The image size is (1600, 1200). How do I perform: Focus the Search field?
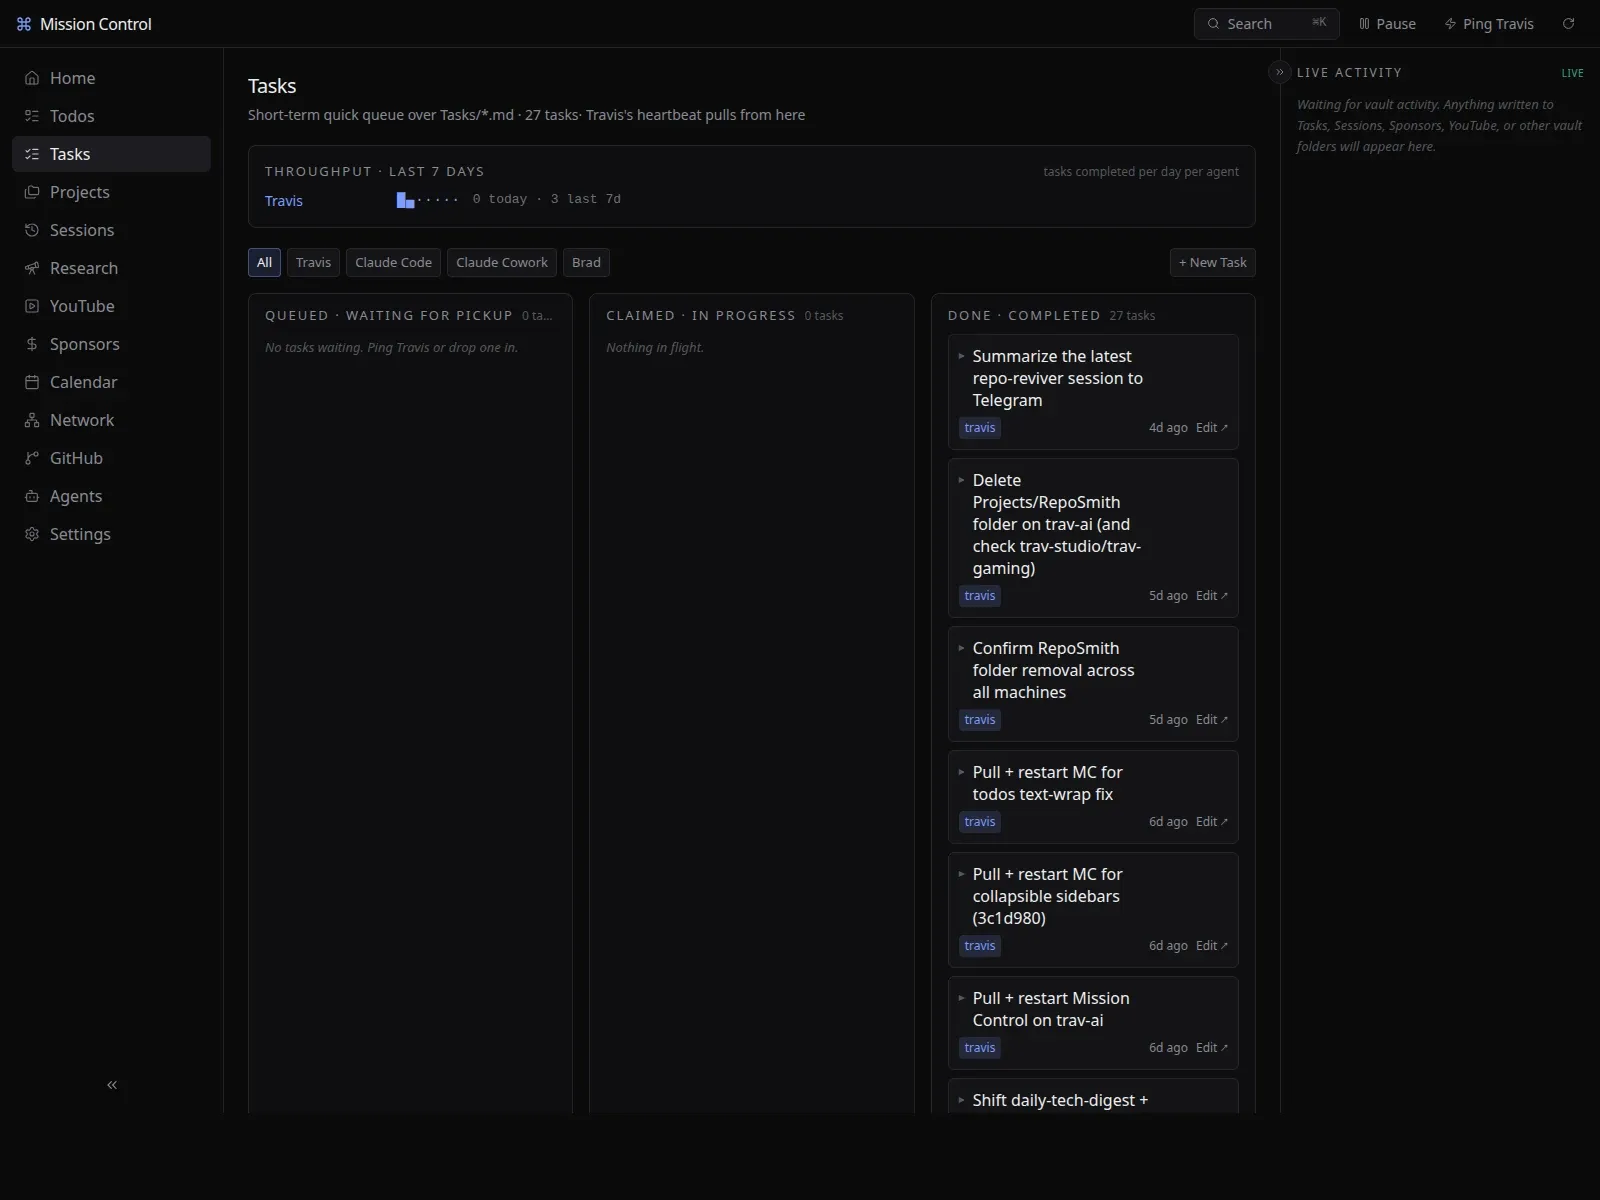[x=1266, y=24]
